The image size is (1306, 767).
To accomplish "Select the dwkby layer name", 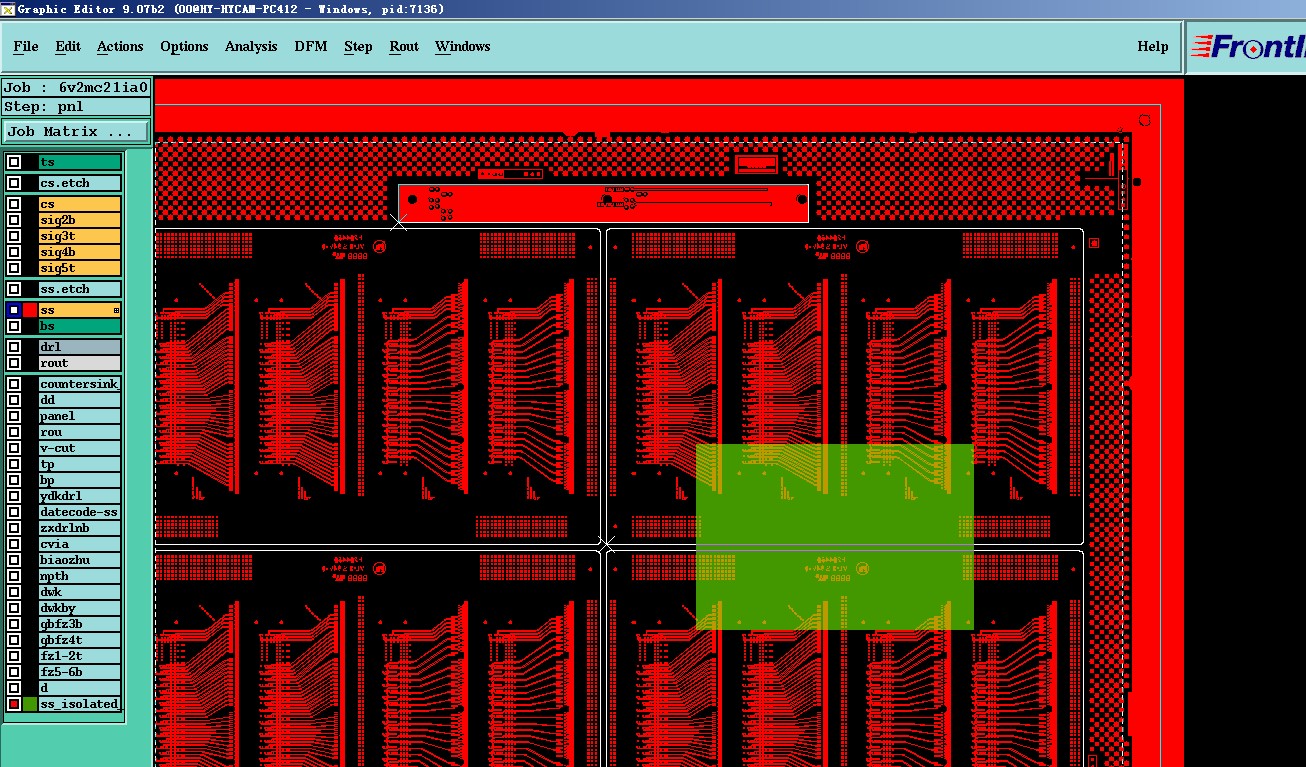I will 80,608.
